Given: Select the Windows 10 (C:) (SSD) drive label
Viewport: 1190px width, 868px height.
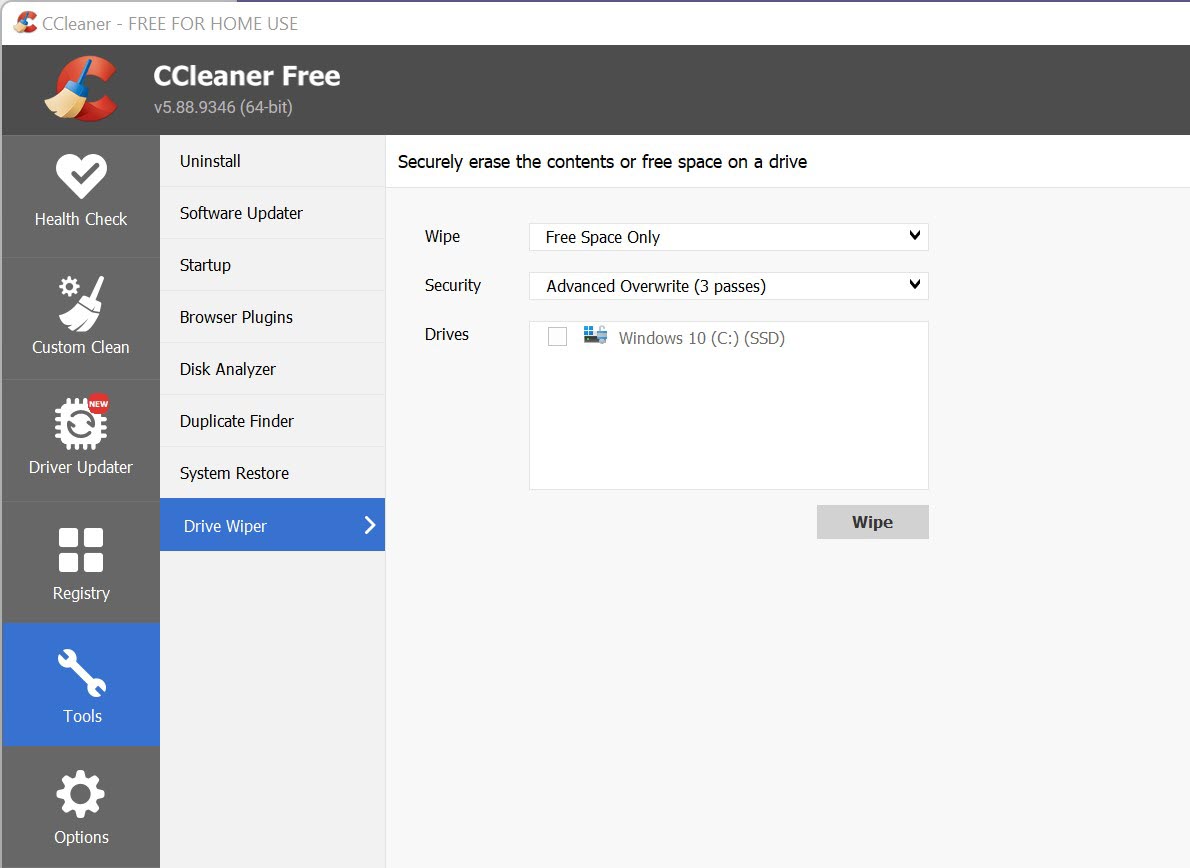Looking at the screenshot, I should tap(701, 338).
